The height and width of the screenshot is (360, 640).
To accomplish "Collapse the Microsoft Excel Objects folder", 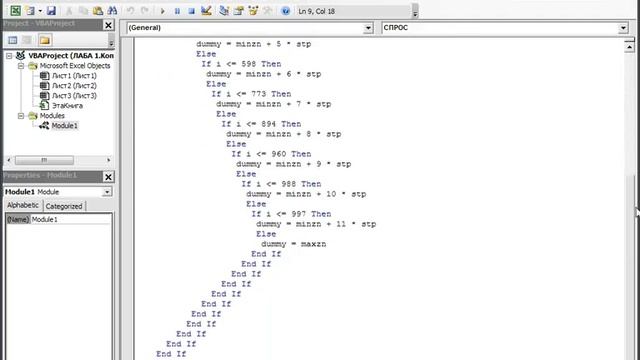I will (x=21, y=66).
